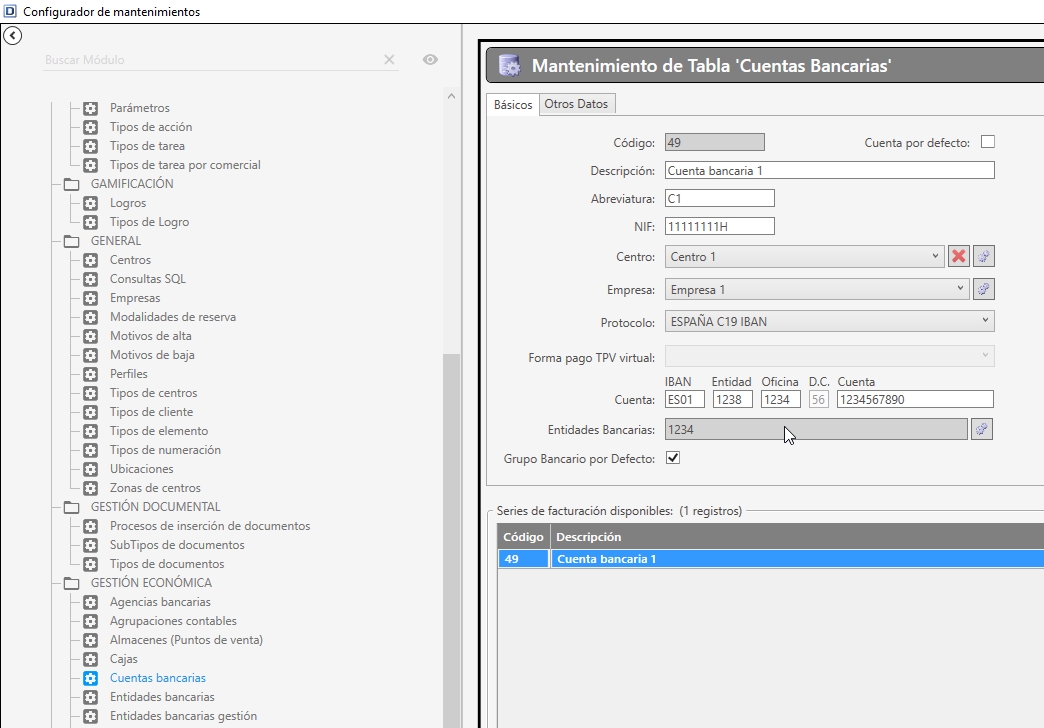Click gear icon beside Empresas

91,298
